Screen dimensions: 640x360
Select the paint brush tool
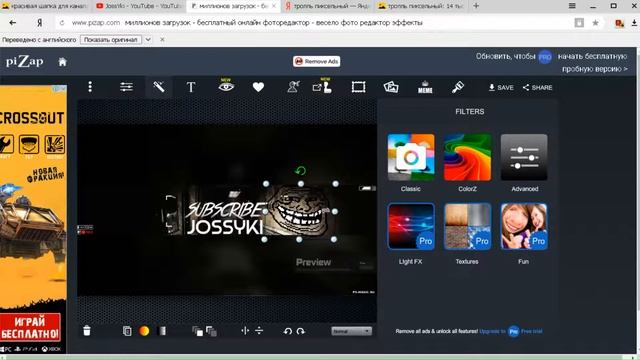click(458, 87)
